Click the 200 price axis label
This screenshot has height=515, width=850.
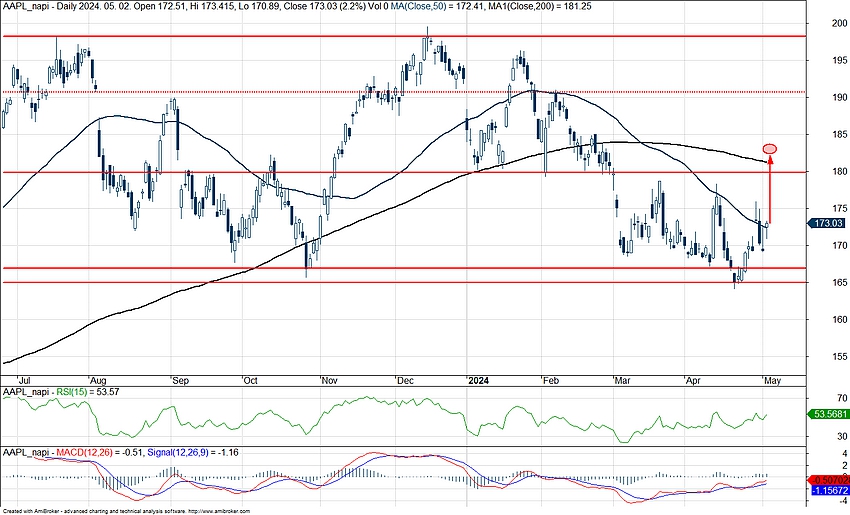coord(840,23)
